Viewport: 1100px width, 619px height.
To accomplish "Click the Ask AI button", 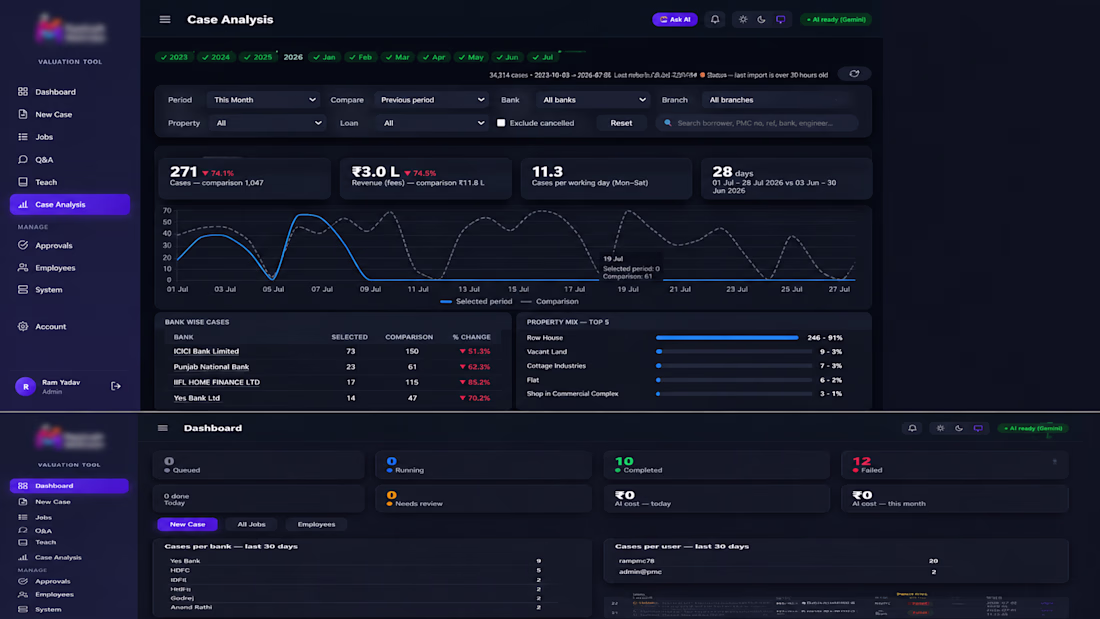I will click(x=675, y=20).
